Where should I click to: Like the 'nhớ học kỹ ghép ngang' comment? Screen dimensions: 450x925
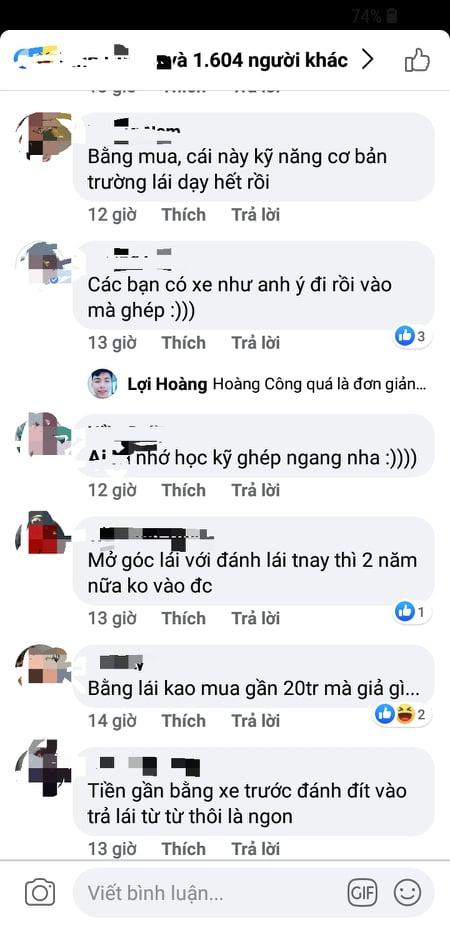pos(184,490)
